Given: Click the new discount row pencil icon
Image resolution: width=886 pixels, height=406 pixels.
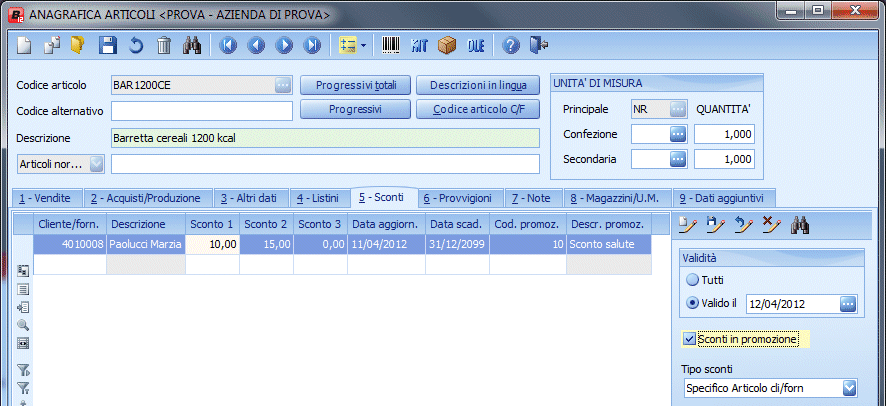Looking at the screenshot, I should [x=688, y=225].
